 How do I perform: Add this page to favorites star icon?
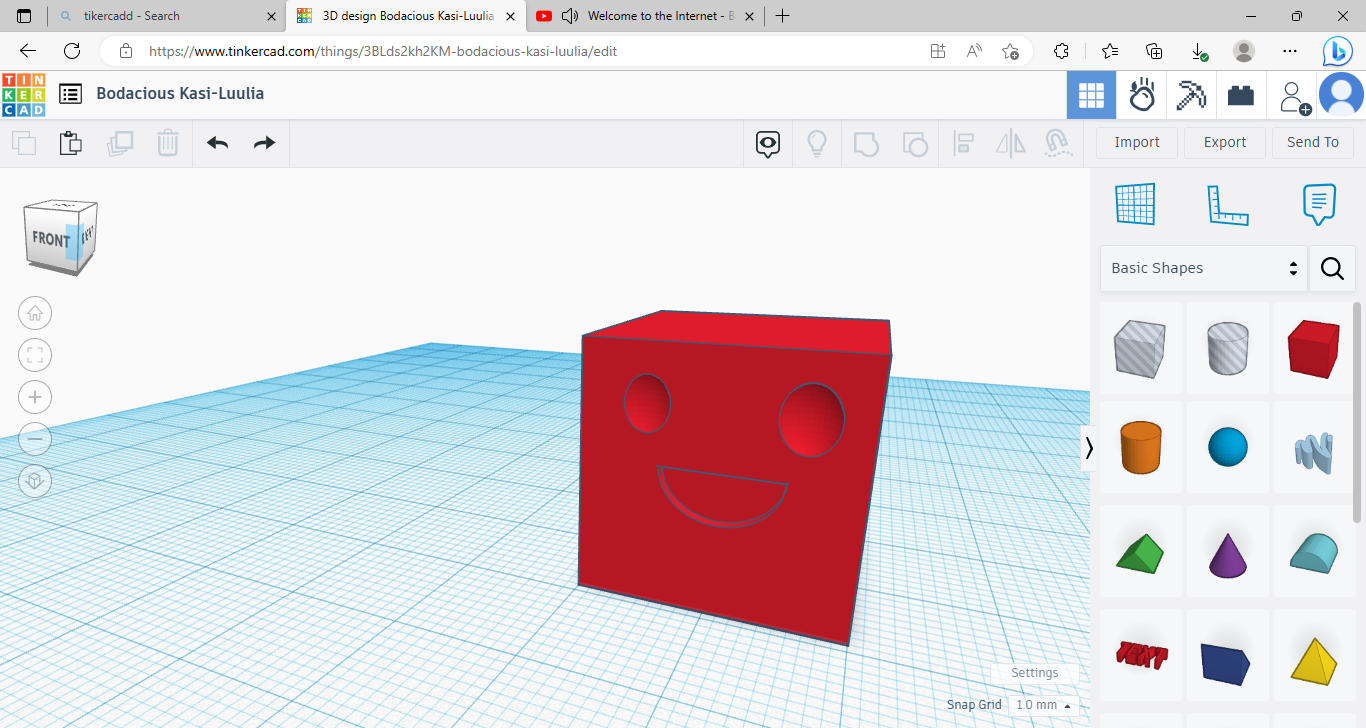1010,51
